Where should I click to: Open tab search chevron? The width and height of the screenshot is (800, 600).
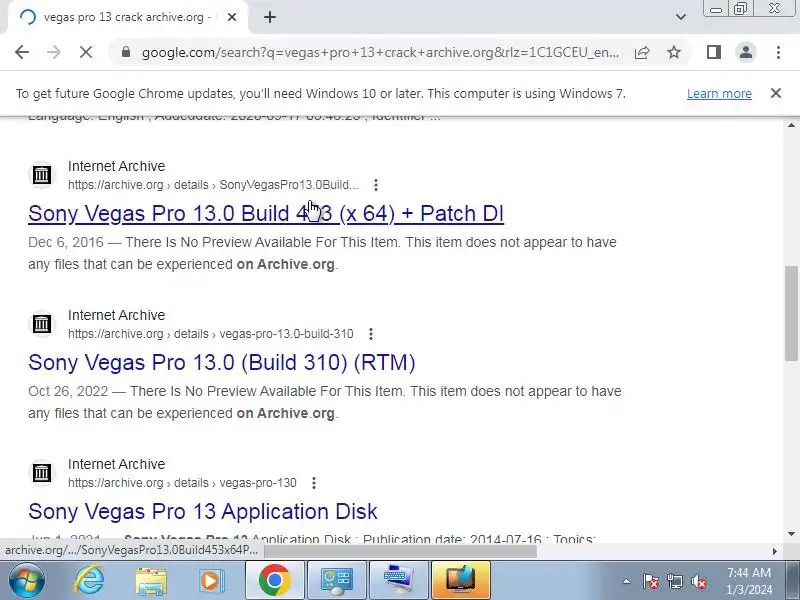coord(681,17)
